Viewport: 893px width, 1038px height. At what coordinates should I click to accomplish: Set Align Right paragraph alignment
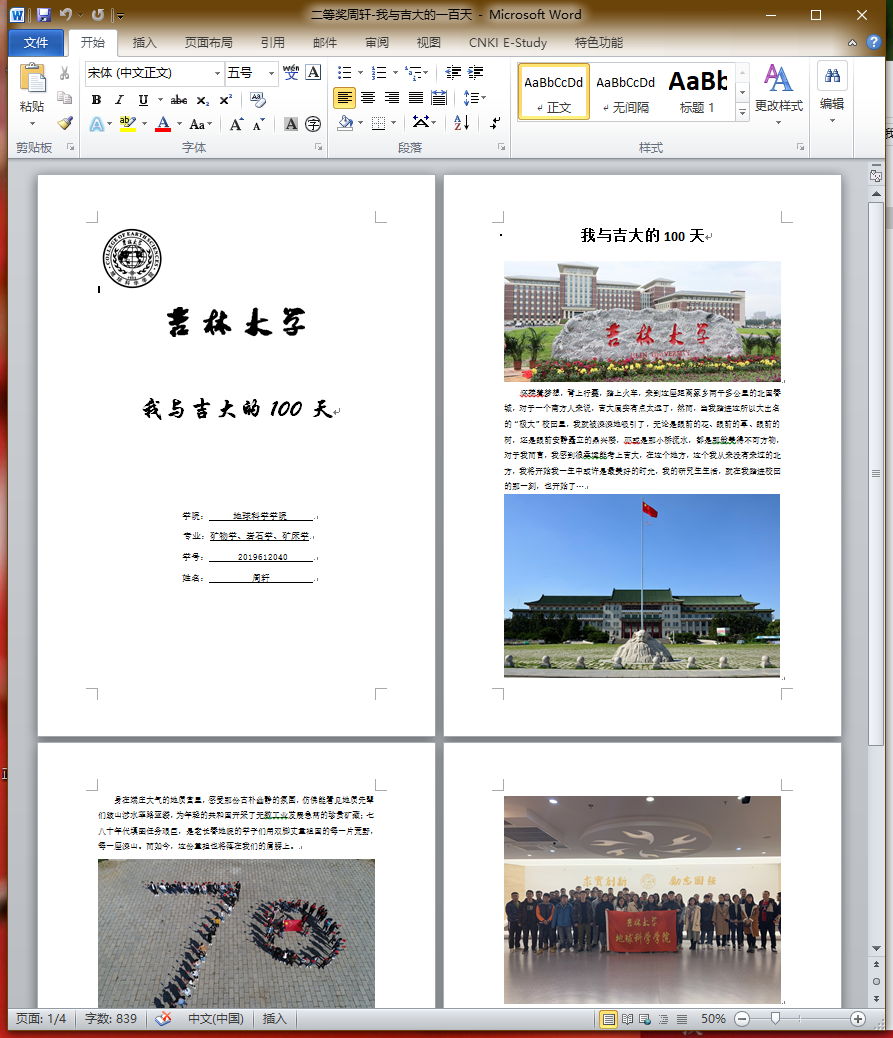pos(392,98)
